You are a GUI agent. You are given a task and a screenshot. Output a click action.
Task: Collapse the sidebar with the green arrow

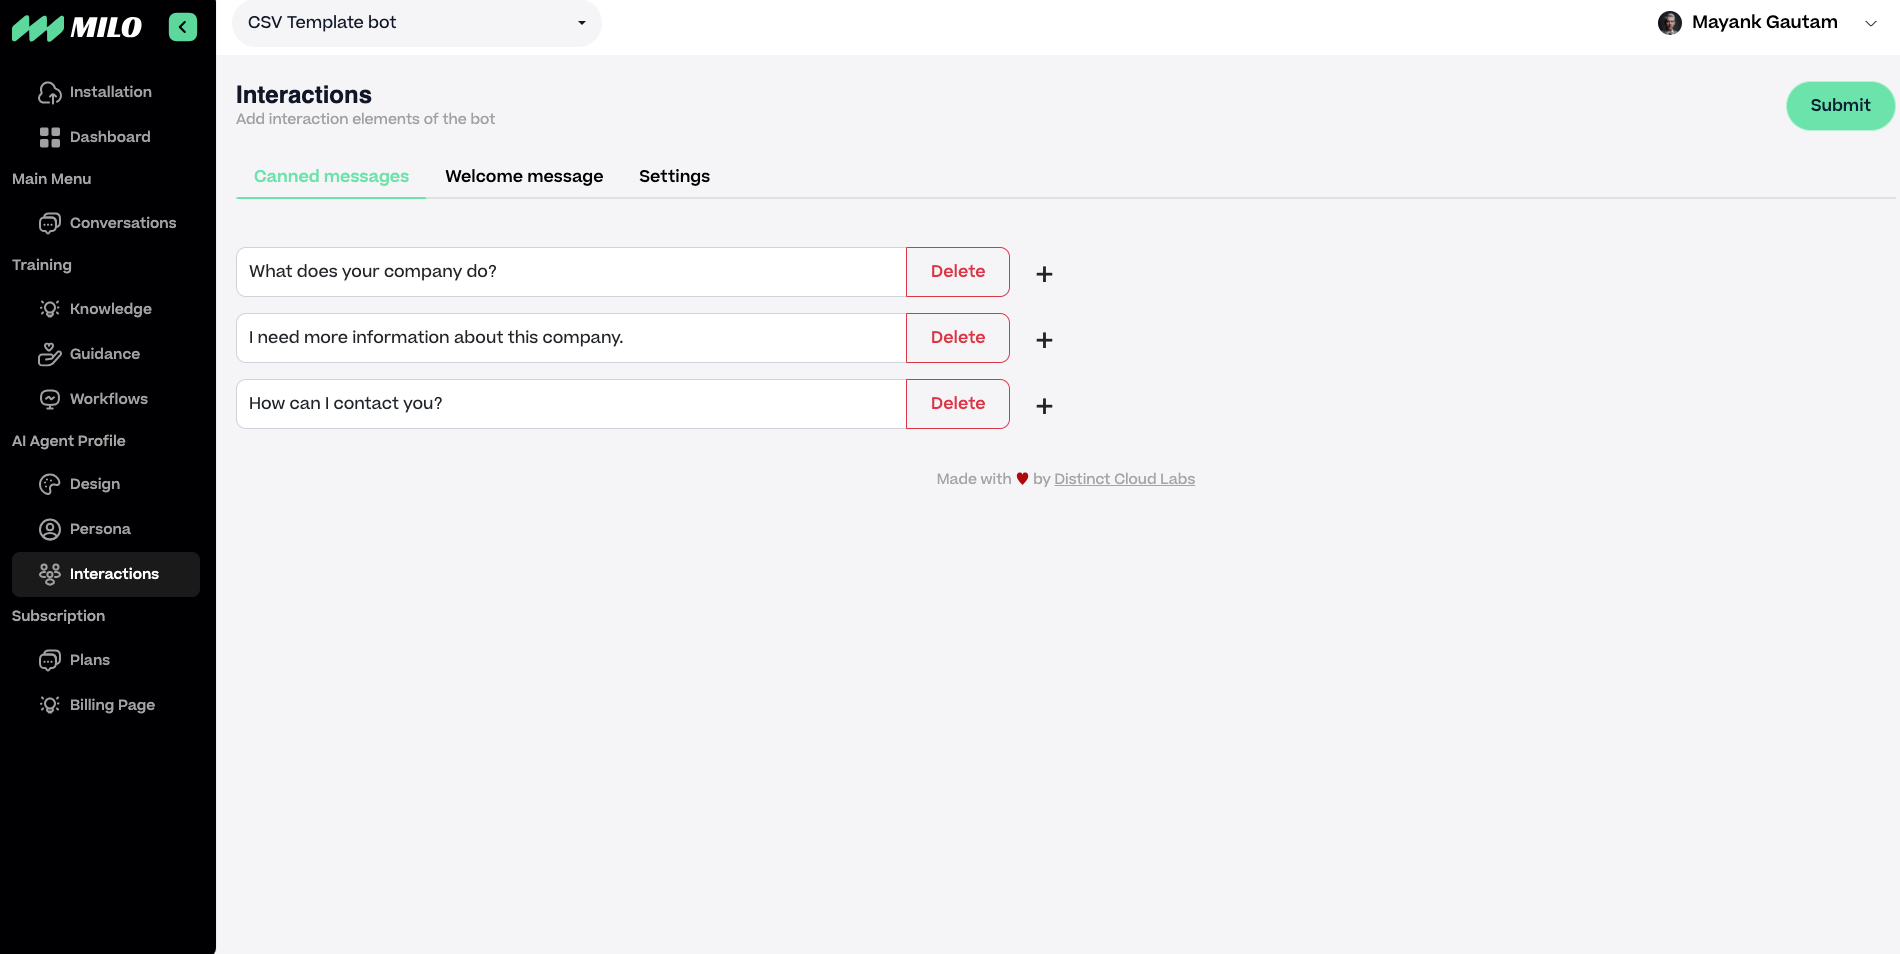(183, 27)
